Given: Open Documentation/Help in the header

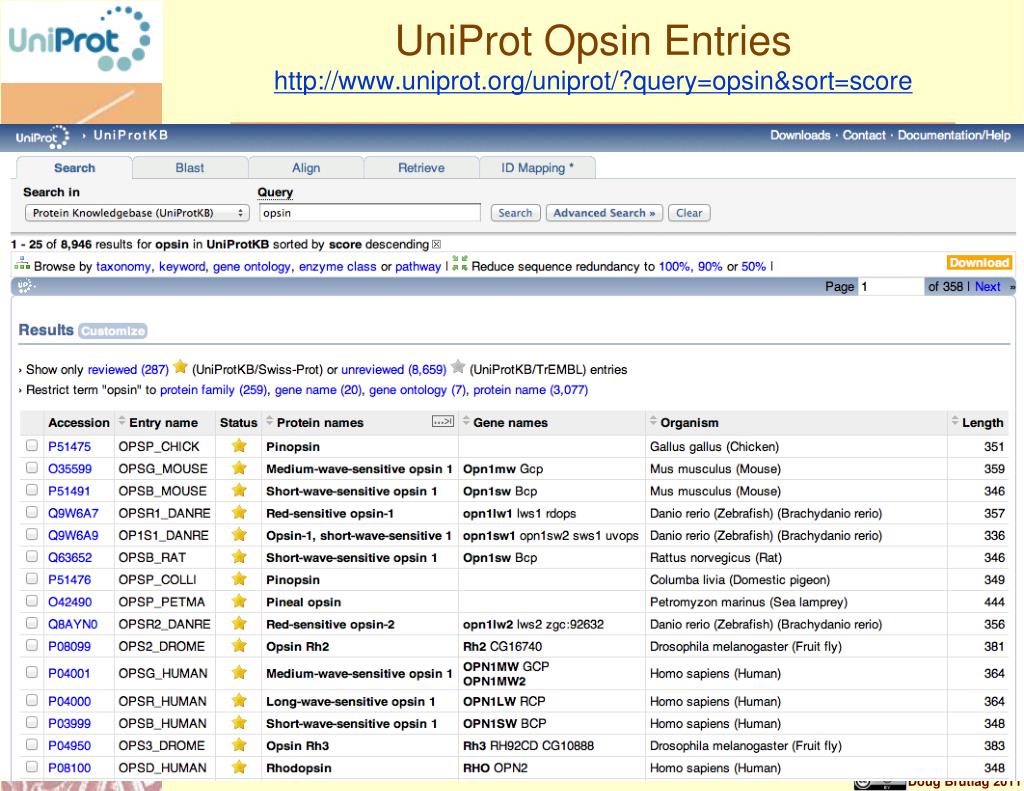Looking at the screenshot, I should [953, 135].
